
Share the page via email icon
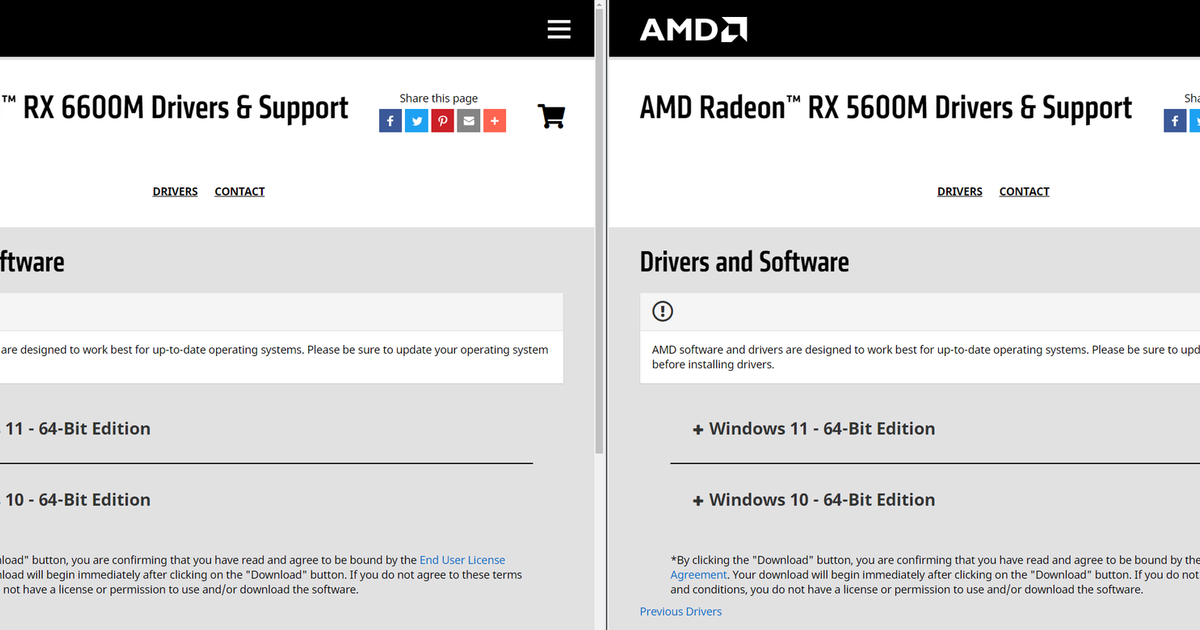coord(469,121)
